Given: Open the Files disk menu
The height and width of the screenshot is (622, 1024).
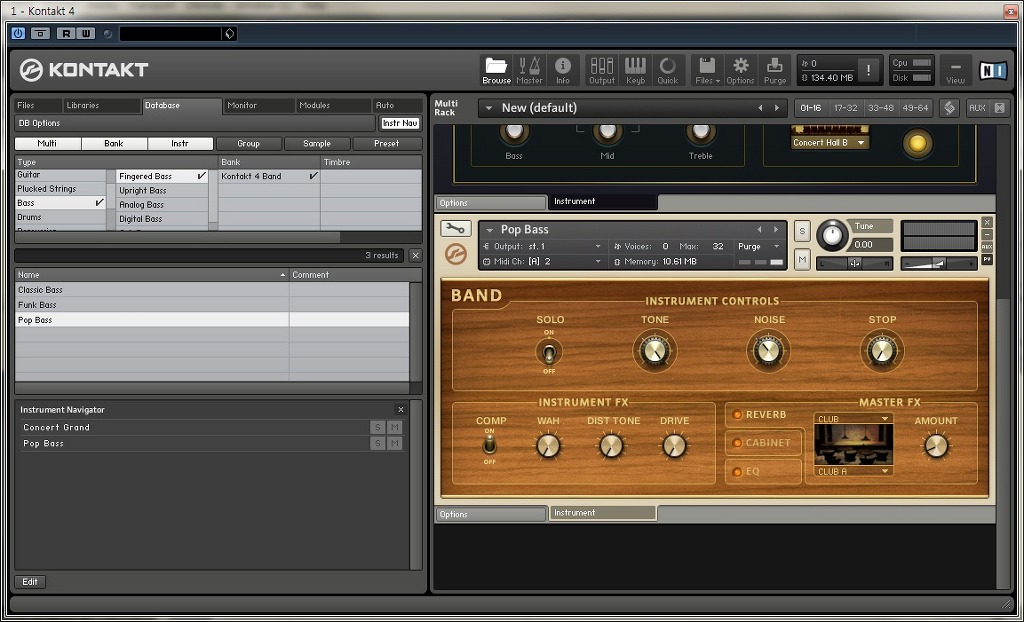Looking at the screenshot, I should coord(707,70).
